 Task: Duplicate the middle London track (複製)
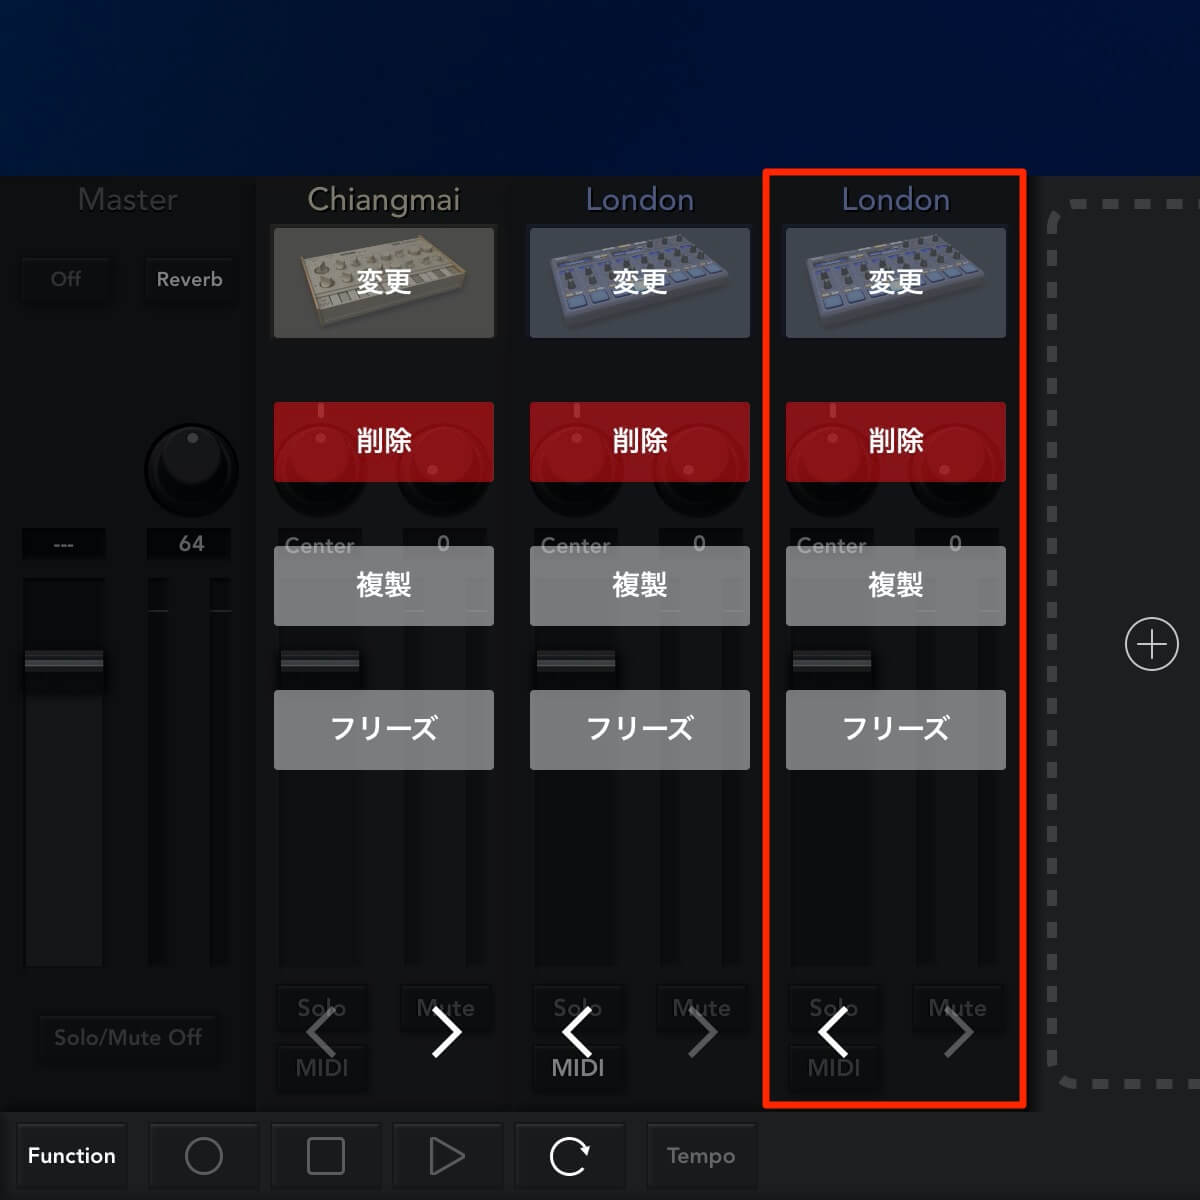pyautogui.click(x=640, y=586)
